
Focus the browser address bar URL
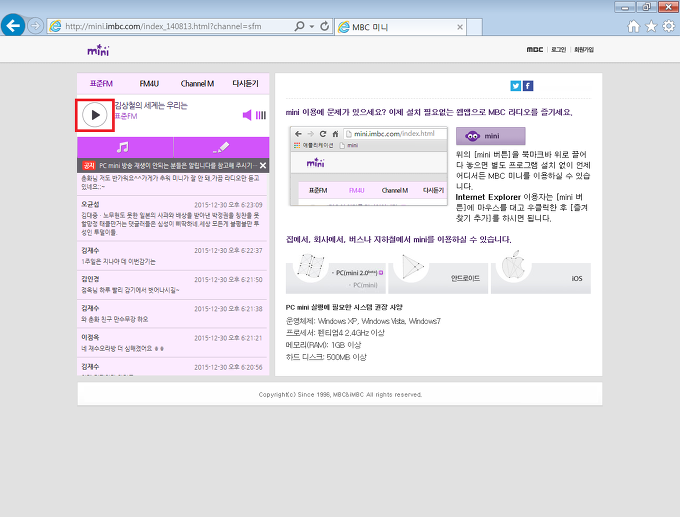tap(163, 26)
